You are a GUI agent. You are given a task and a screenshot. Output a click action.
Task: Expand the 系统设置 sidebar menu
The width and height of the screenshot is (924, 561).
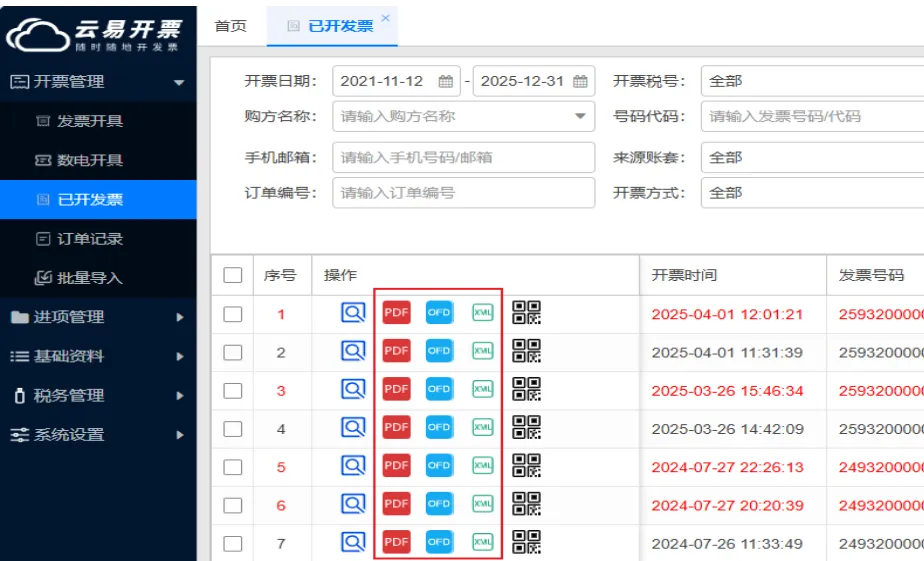click(x=98, y=435)
